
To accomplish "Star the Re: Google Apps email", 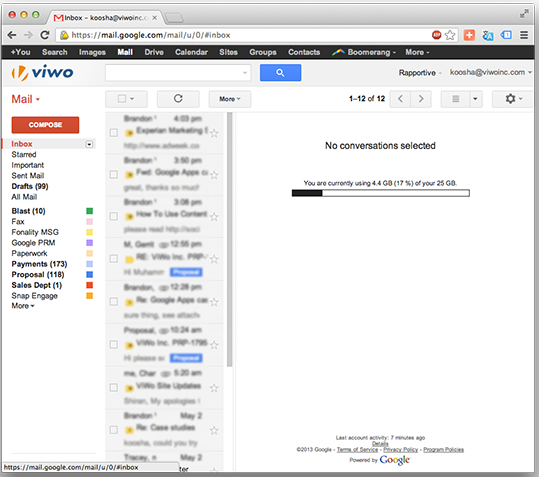I will point(214,302).
